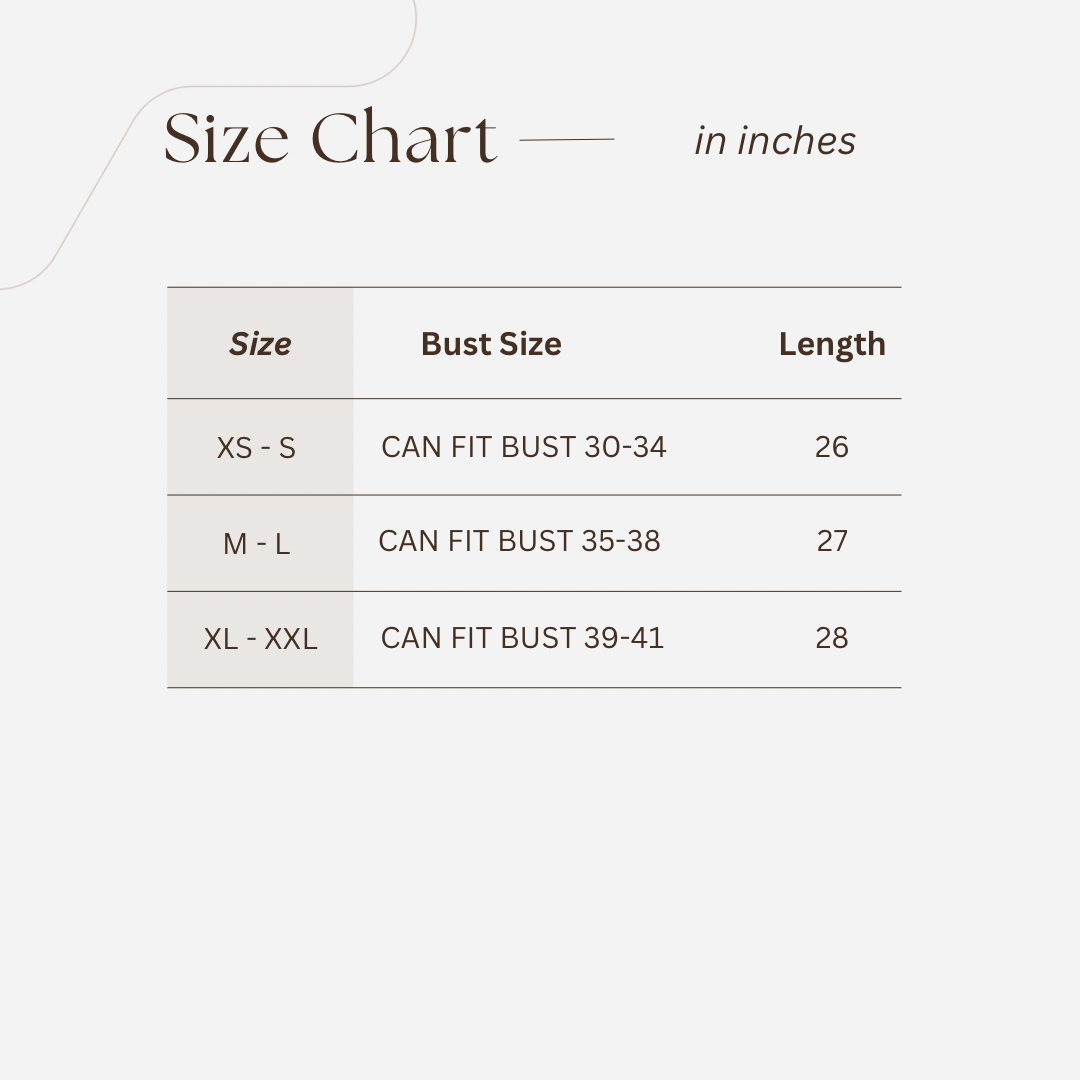Click the word "Size" in the large title
Viewport: 1080px width, 1080px height.
(x=226, y=138)
